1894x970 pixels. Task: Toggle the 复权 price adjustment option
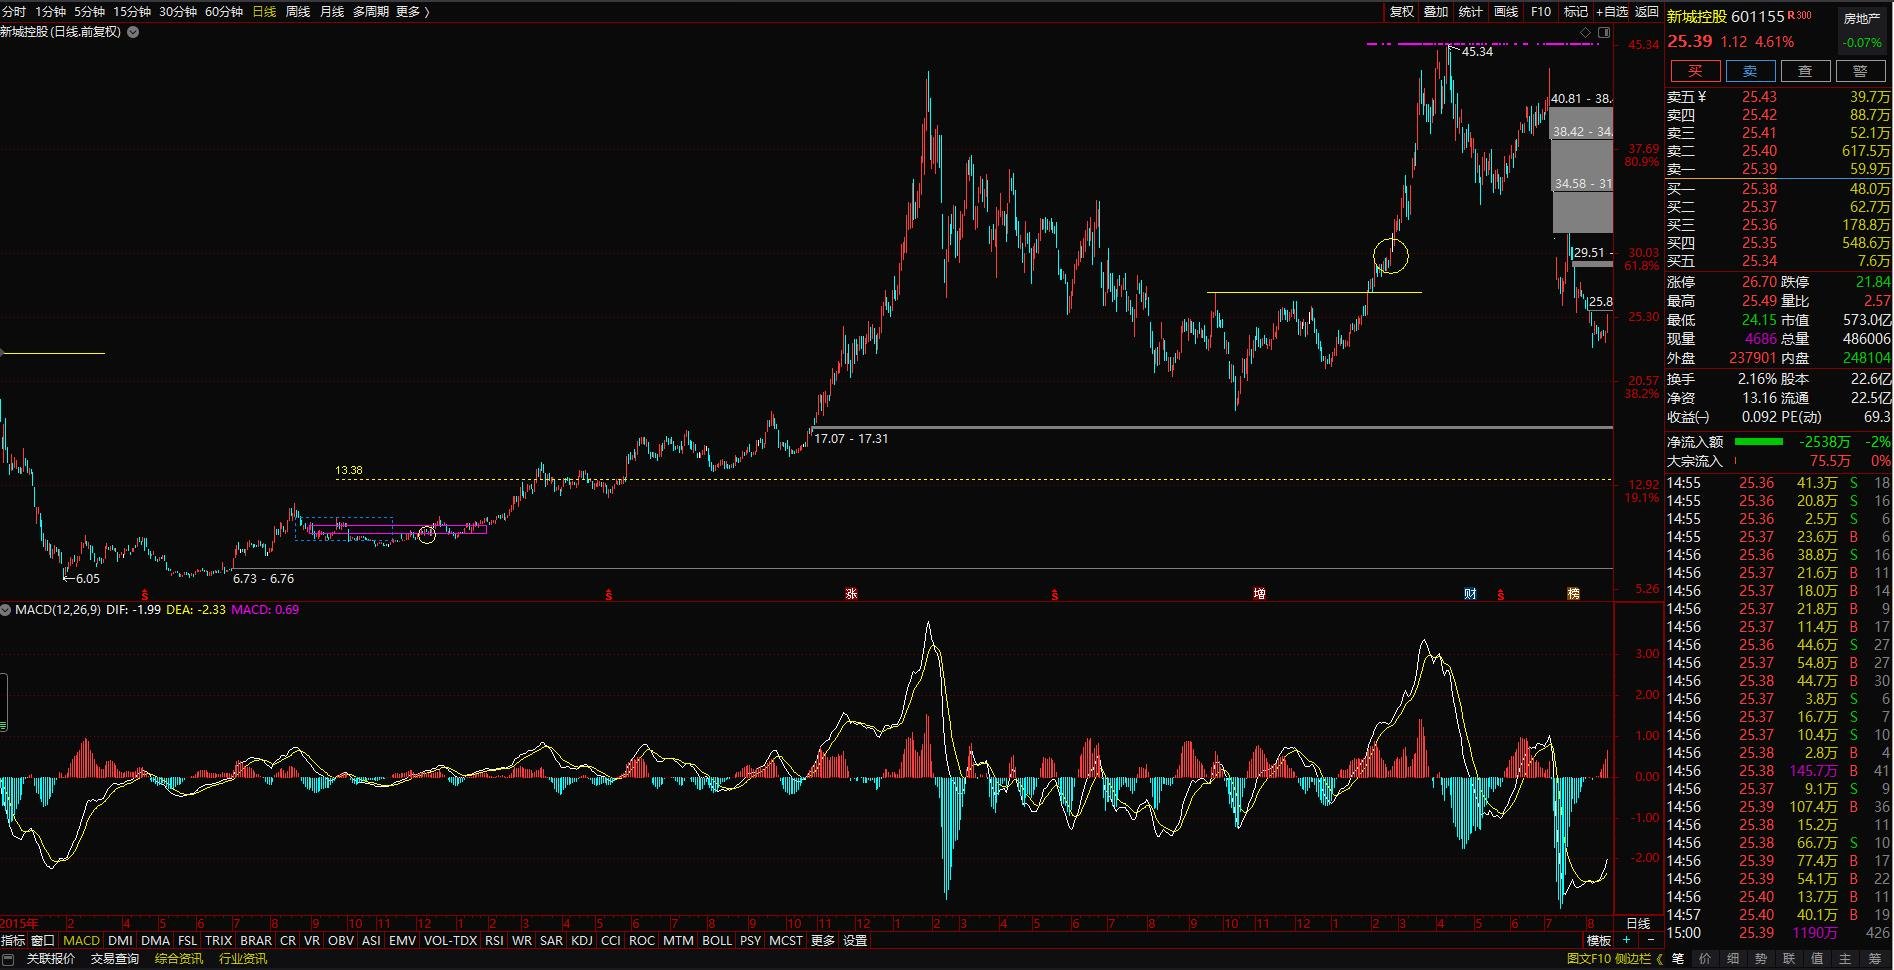[1402, 12]
